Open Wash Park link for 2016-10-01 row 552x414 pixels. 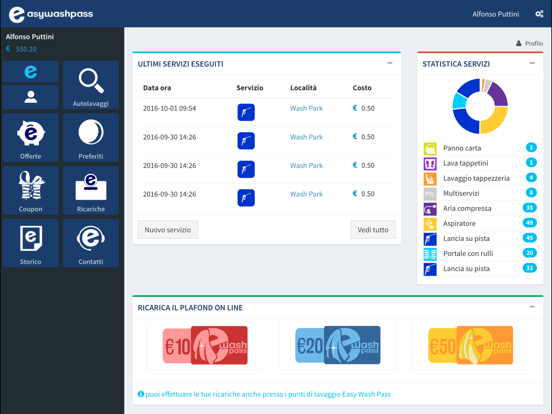point(306,108)
